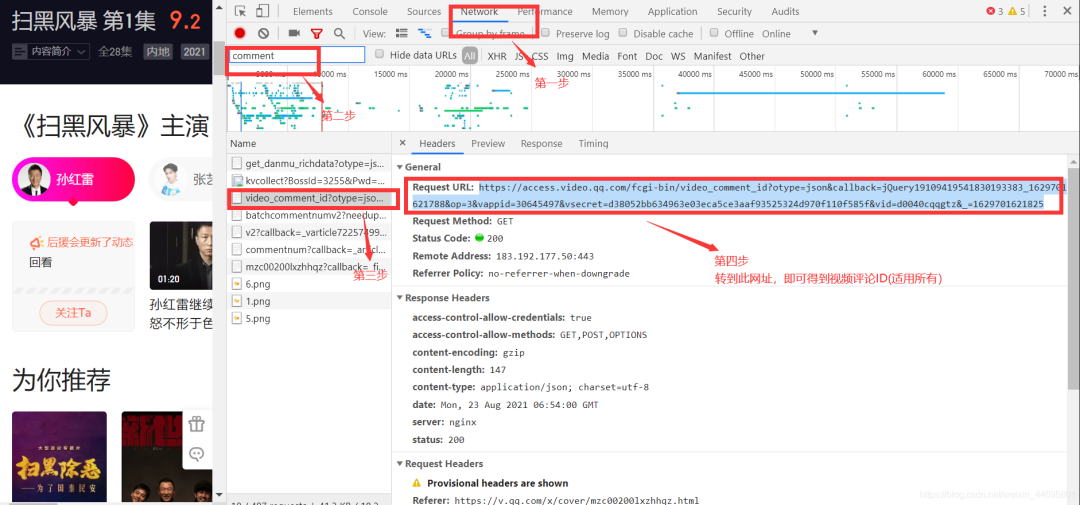
Task: Click the gift icon on the page
Action: (x=197, y=424)
